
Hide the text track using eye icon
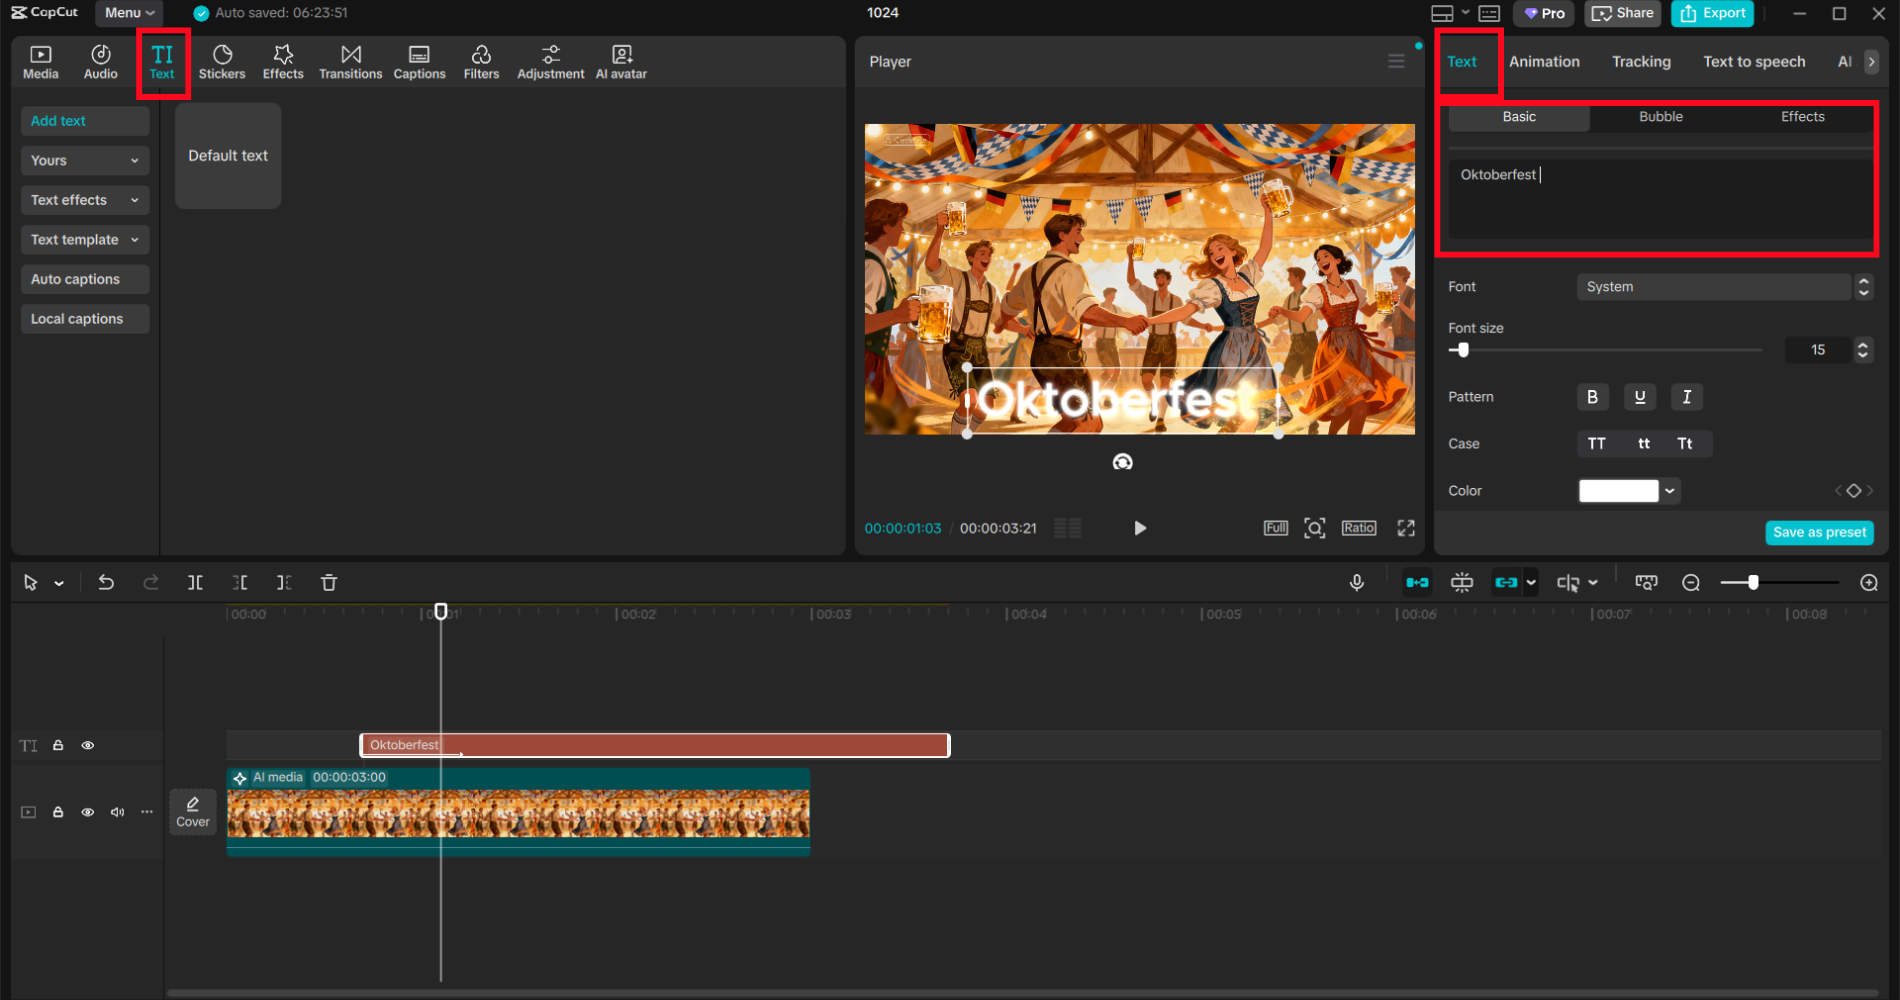[x=88, y=746]
